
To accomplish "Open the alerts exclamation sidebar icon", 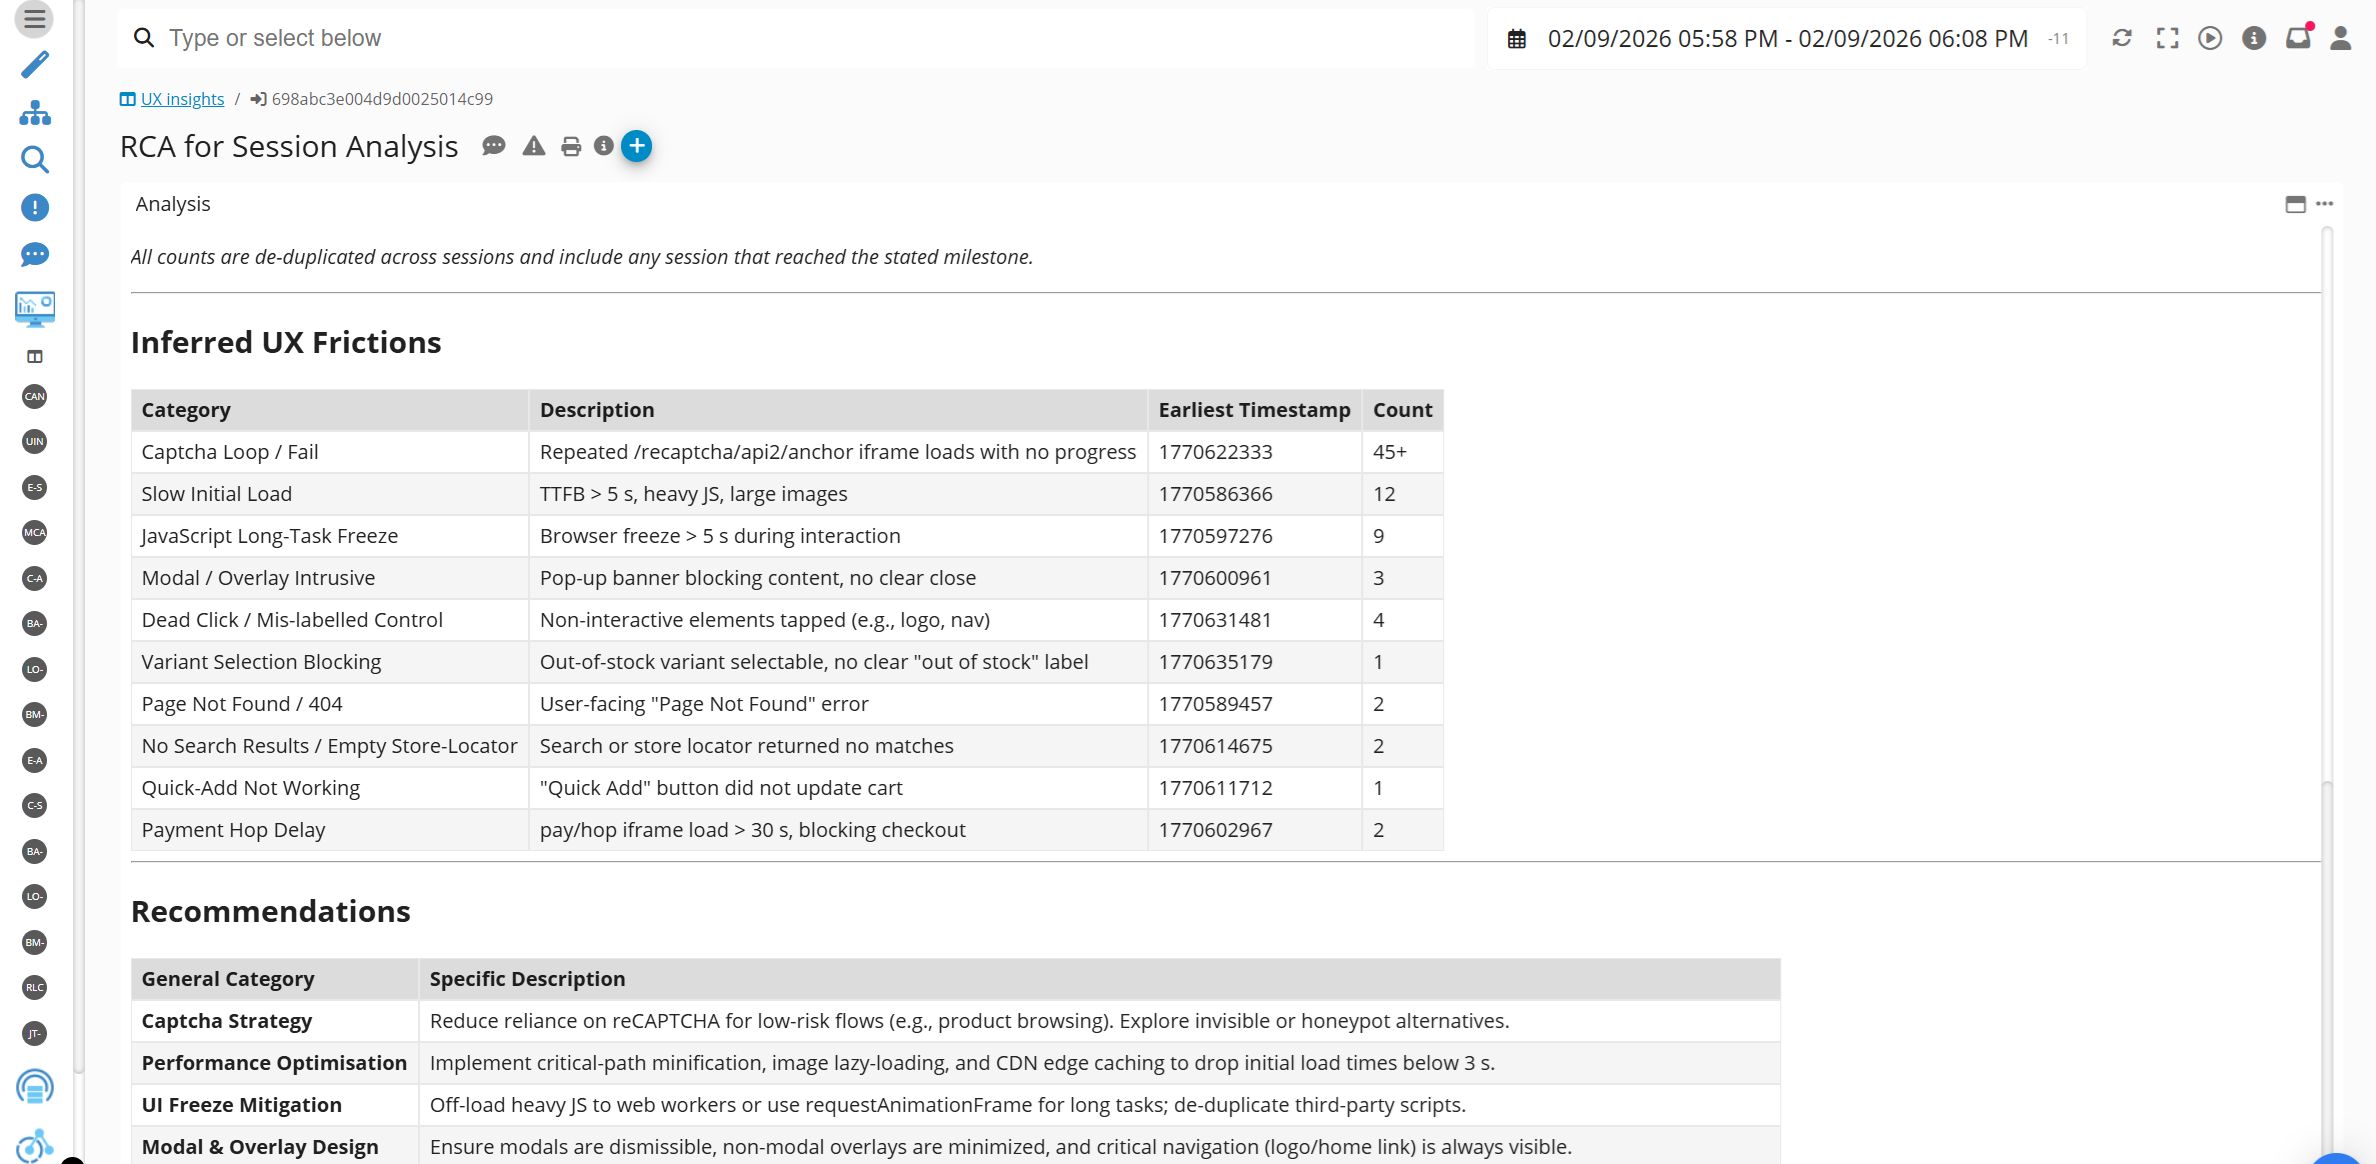I will coord(34,207).
